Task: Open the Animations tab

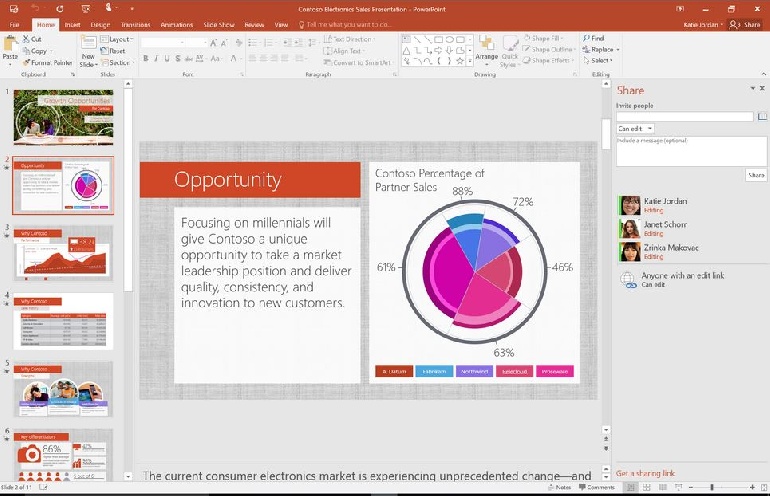Action: pos(177,25)
